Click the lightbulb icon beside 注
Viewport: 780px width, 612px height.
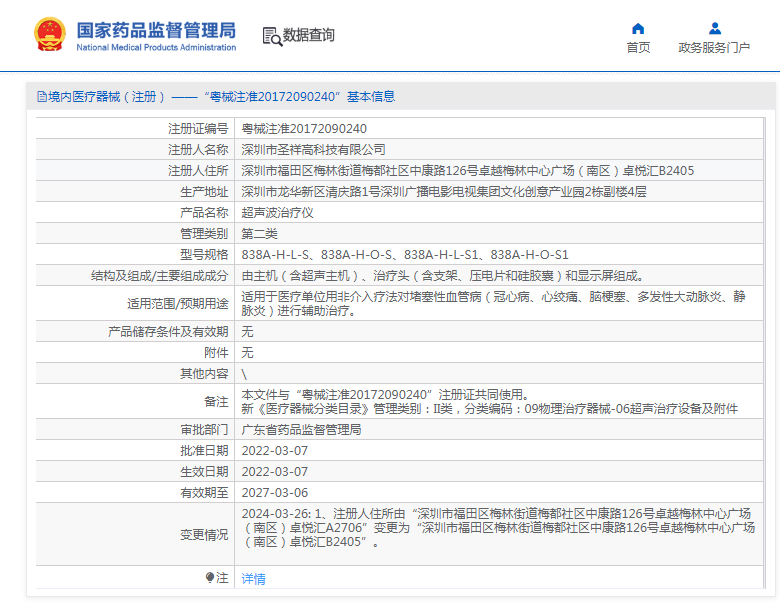tap(210, 578)
